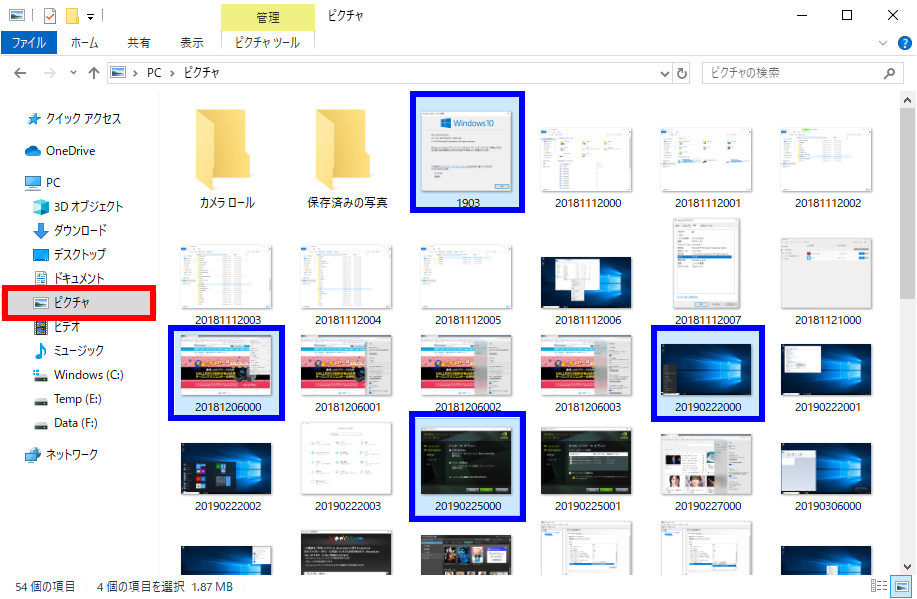This screenshot has width=917, height=599.
Task: Open the 共有 ribbon tab
Action: [x=139, y=43]
